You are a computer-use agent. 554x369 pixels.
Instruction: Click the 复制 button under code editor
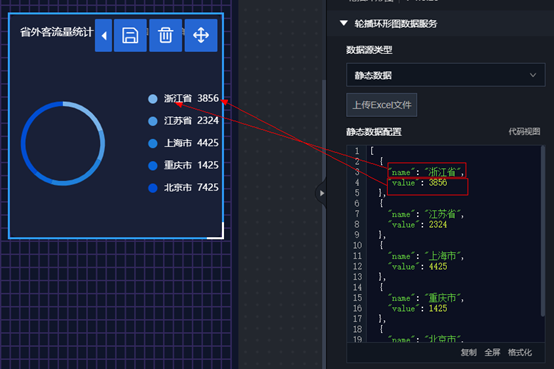point(468,352)
